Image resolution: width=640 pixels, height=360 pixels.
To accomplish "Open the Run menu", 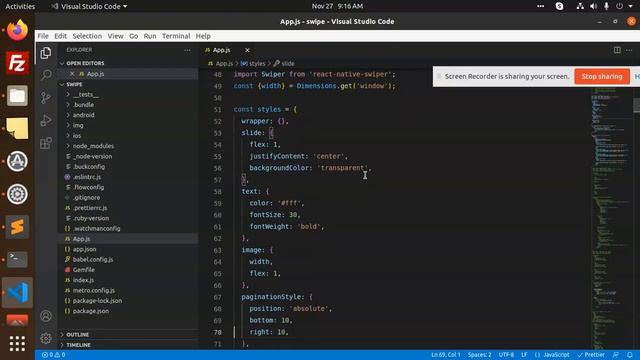I will (x=150, y=36).
